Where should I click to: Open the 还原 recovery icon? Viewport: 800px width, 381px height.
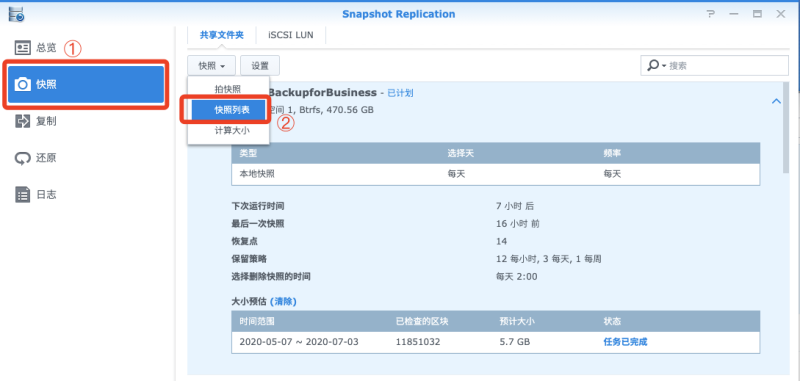click(x=23, y=158)
